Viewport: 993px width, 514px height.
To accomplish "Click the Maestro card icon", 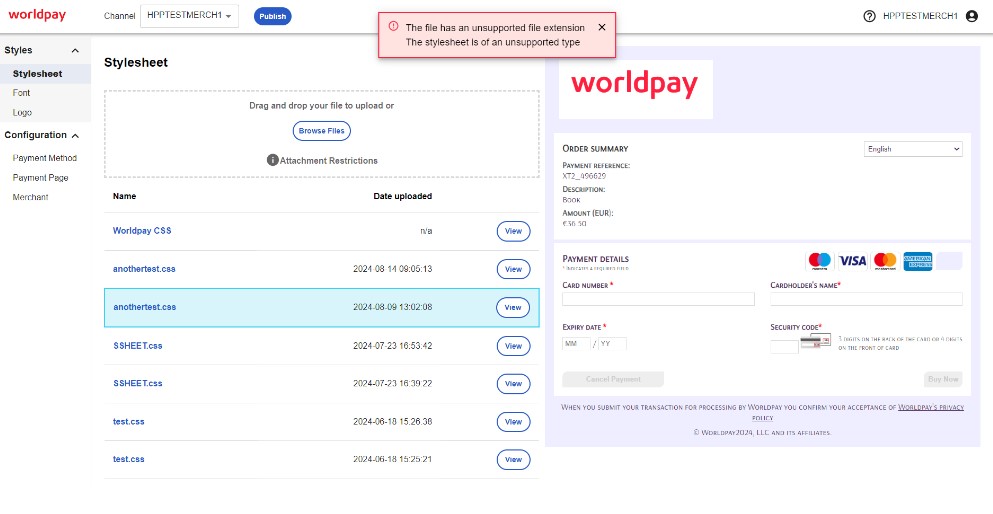I will [x=819, y=261].
